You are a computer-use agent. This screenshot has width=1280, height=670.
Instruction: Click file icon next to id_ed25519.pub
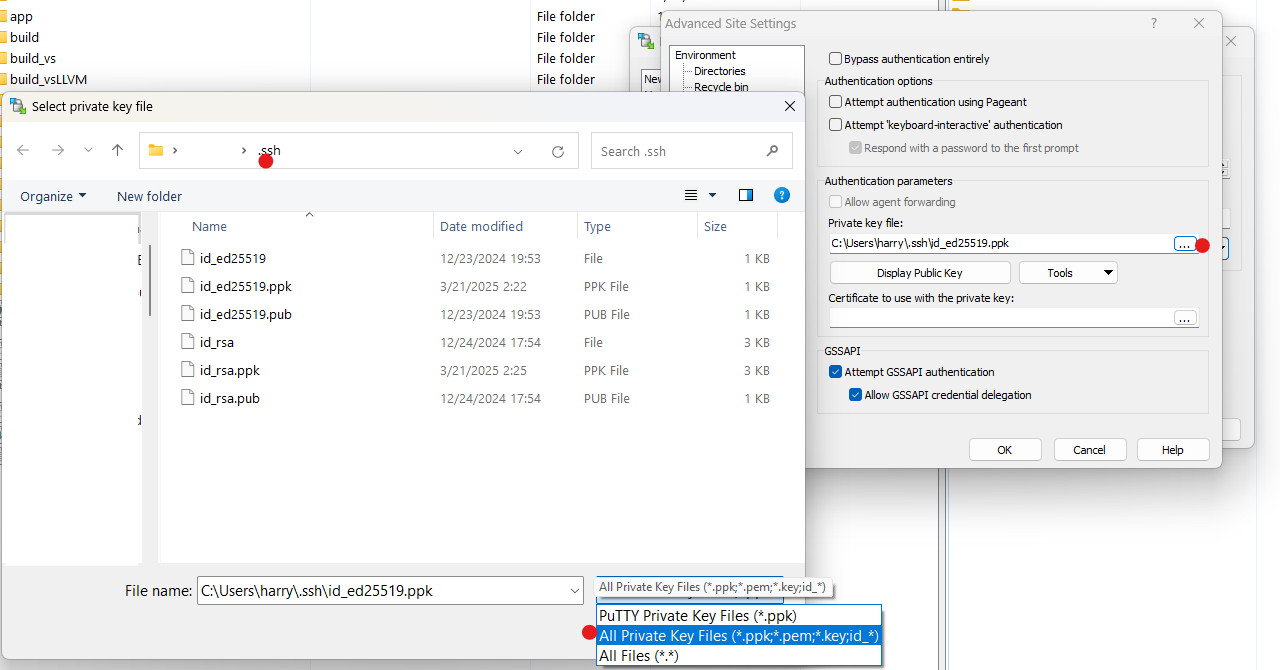tap(187, 314)
